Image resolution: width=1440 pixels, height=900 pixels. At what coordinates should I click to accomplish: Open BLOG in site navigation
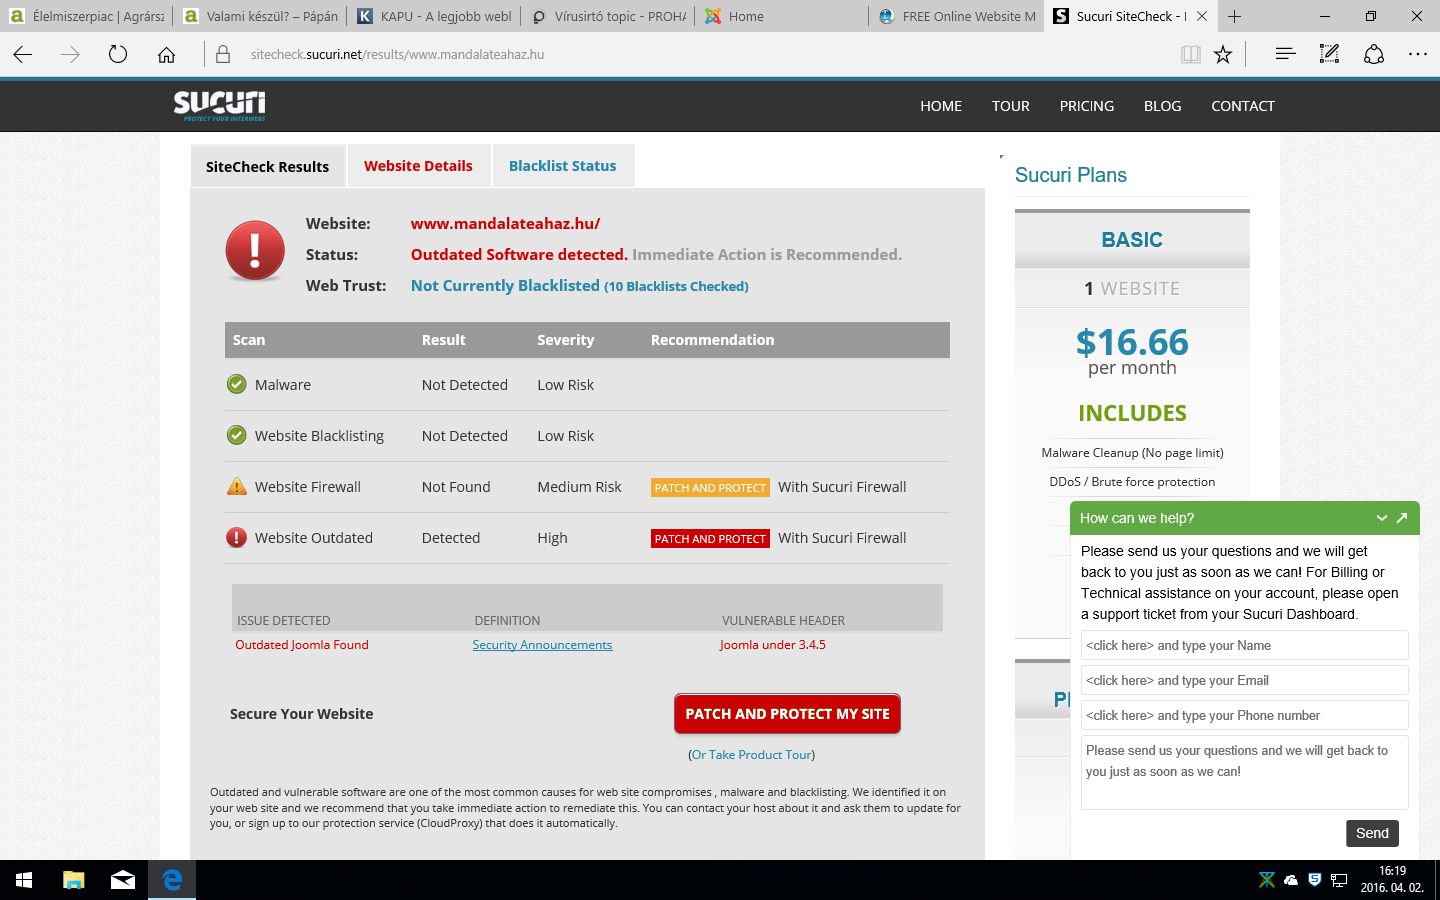pos(1162,106)
